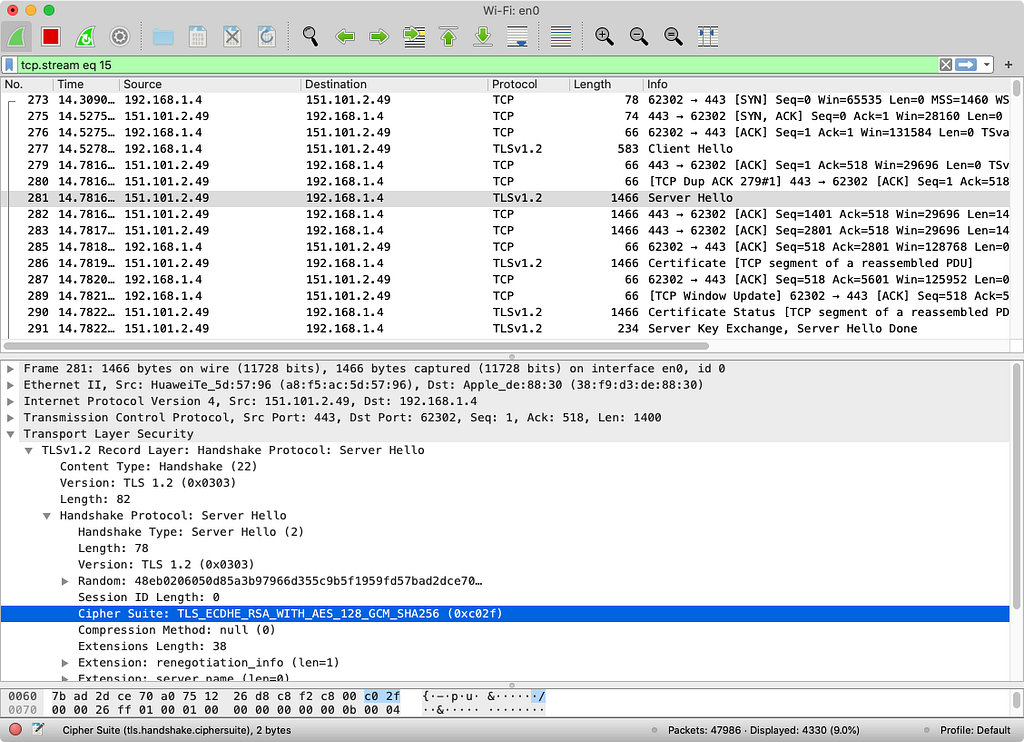Image resolution: width=1024 pixels, height=742 pixels.
Task: Click highlighted c0 2f hex bytes
Action: click(382, 696)
